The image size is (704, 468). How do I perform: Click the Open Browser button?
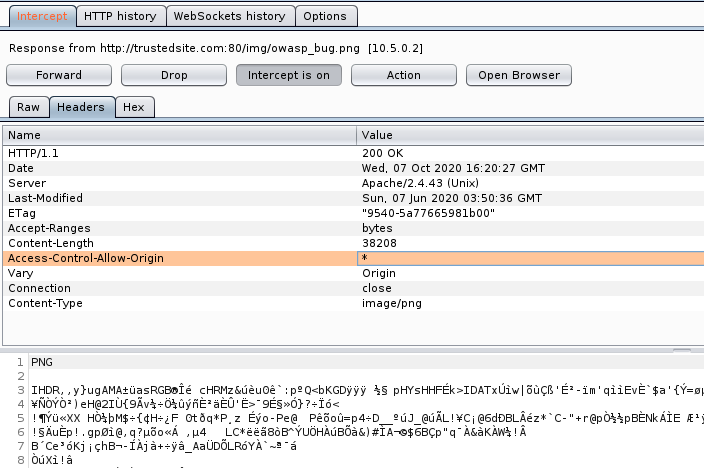[519, 75]
